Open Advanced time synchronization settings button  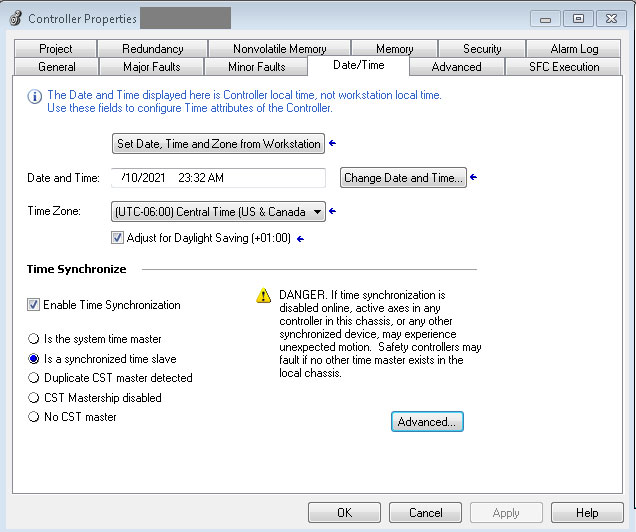(x=427, y=422)
